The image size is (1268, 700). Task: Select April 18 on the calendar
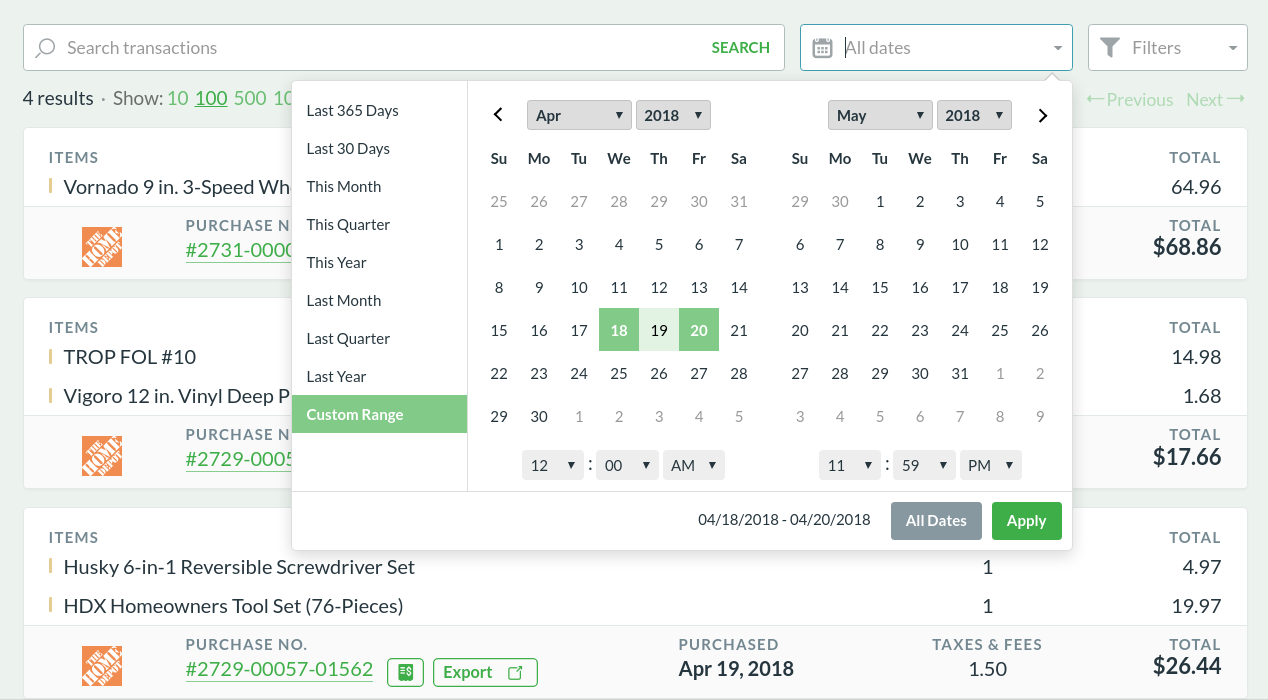(618, 330)
